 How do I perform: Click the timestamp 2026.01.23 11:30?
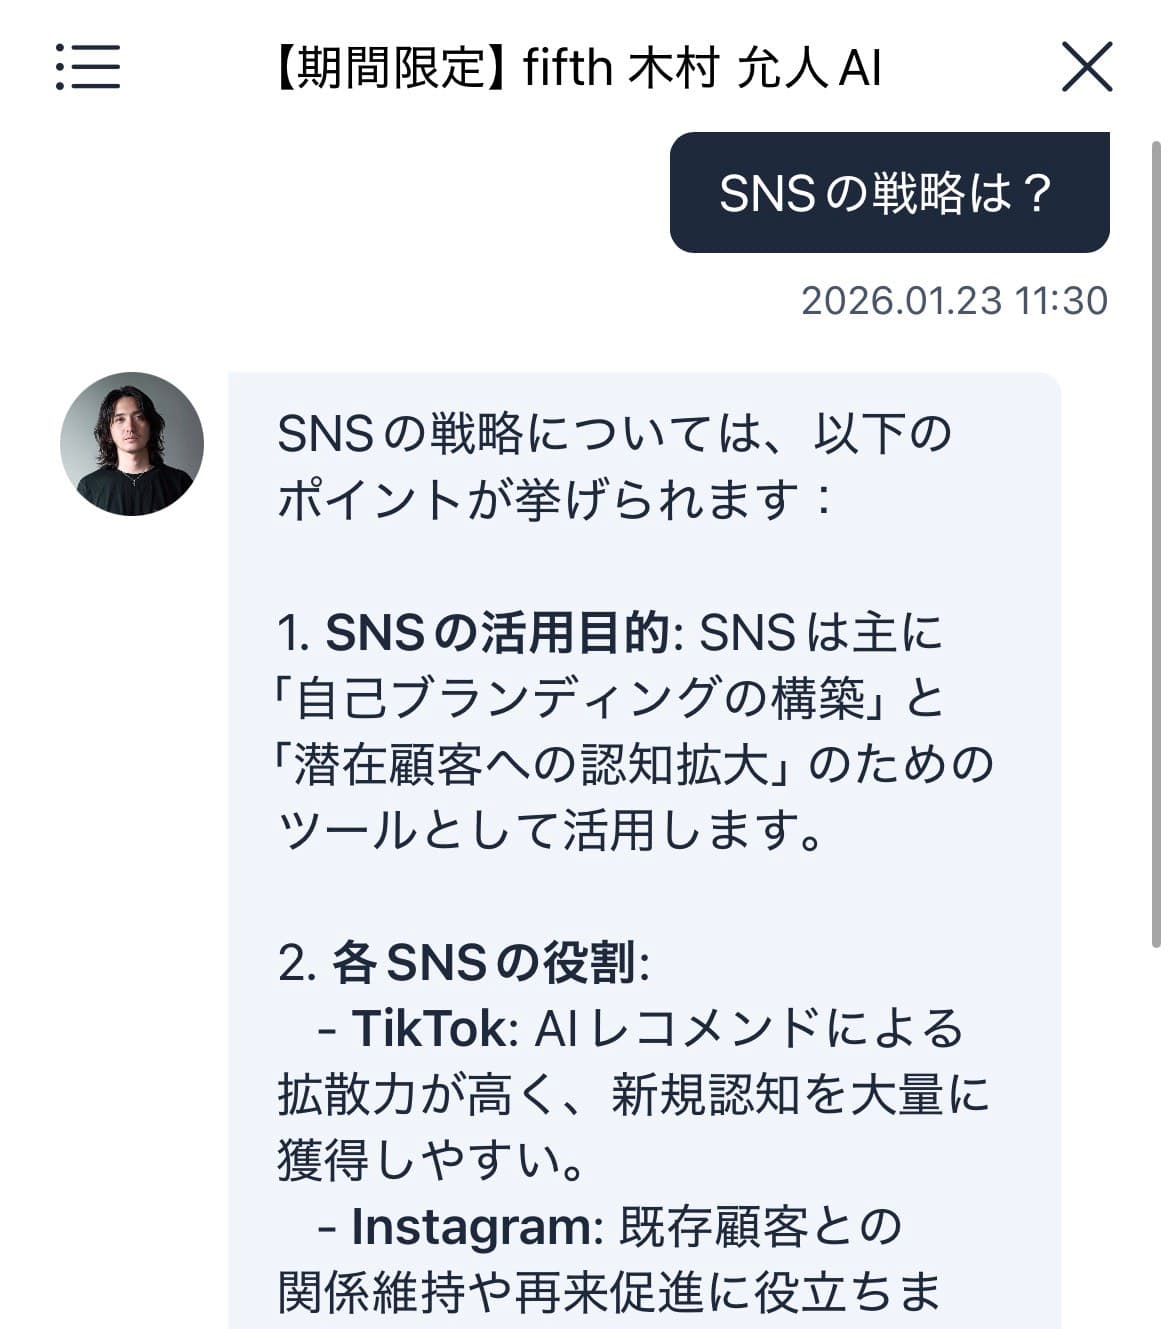click(x=954, y=300)
